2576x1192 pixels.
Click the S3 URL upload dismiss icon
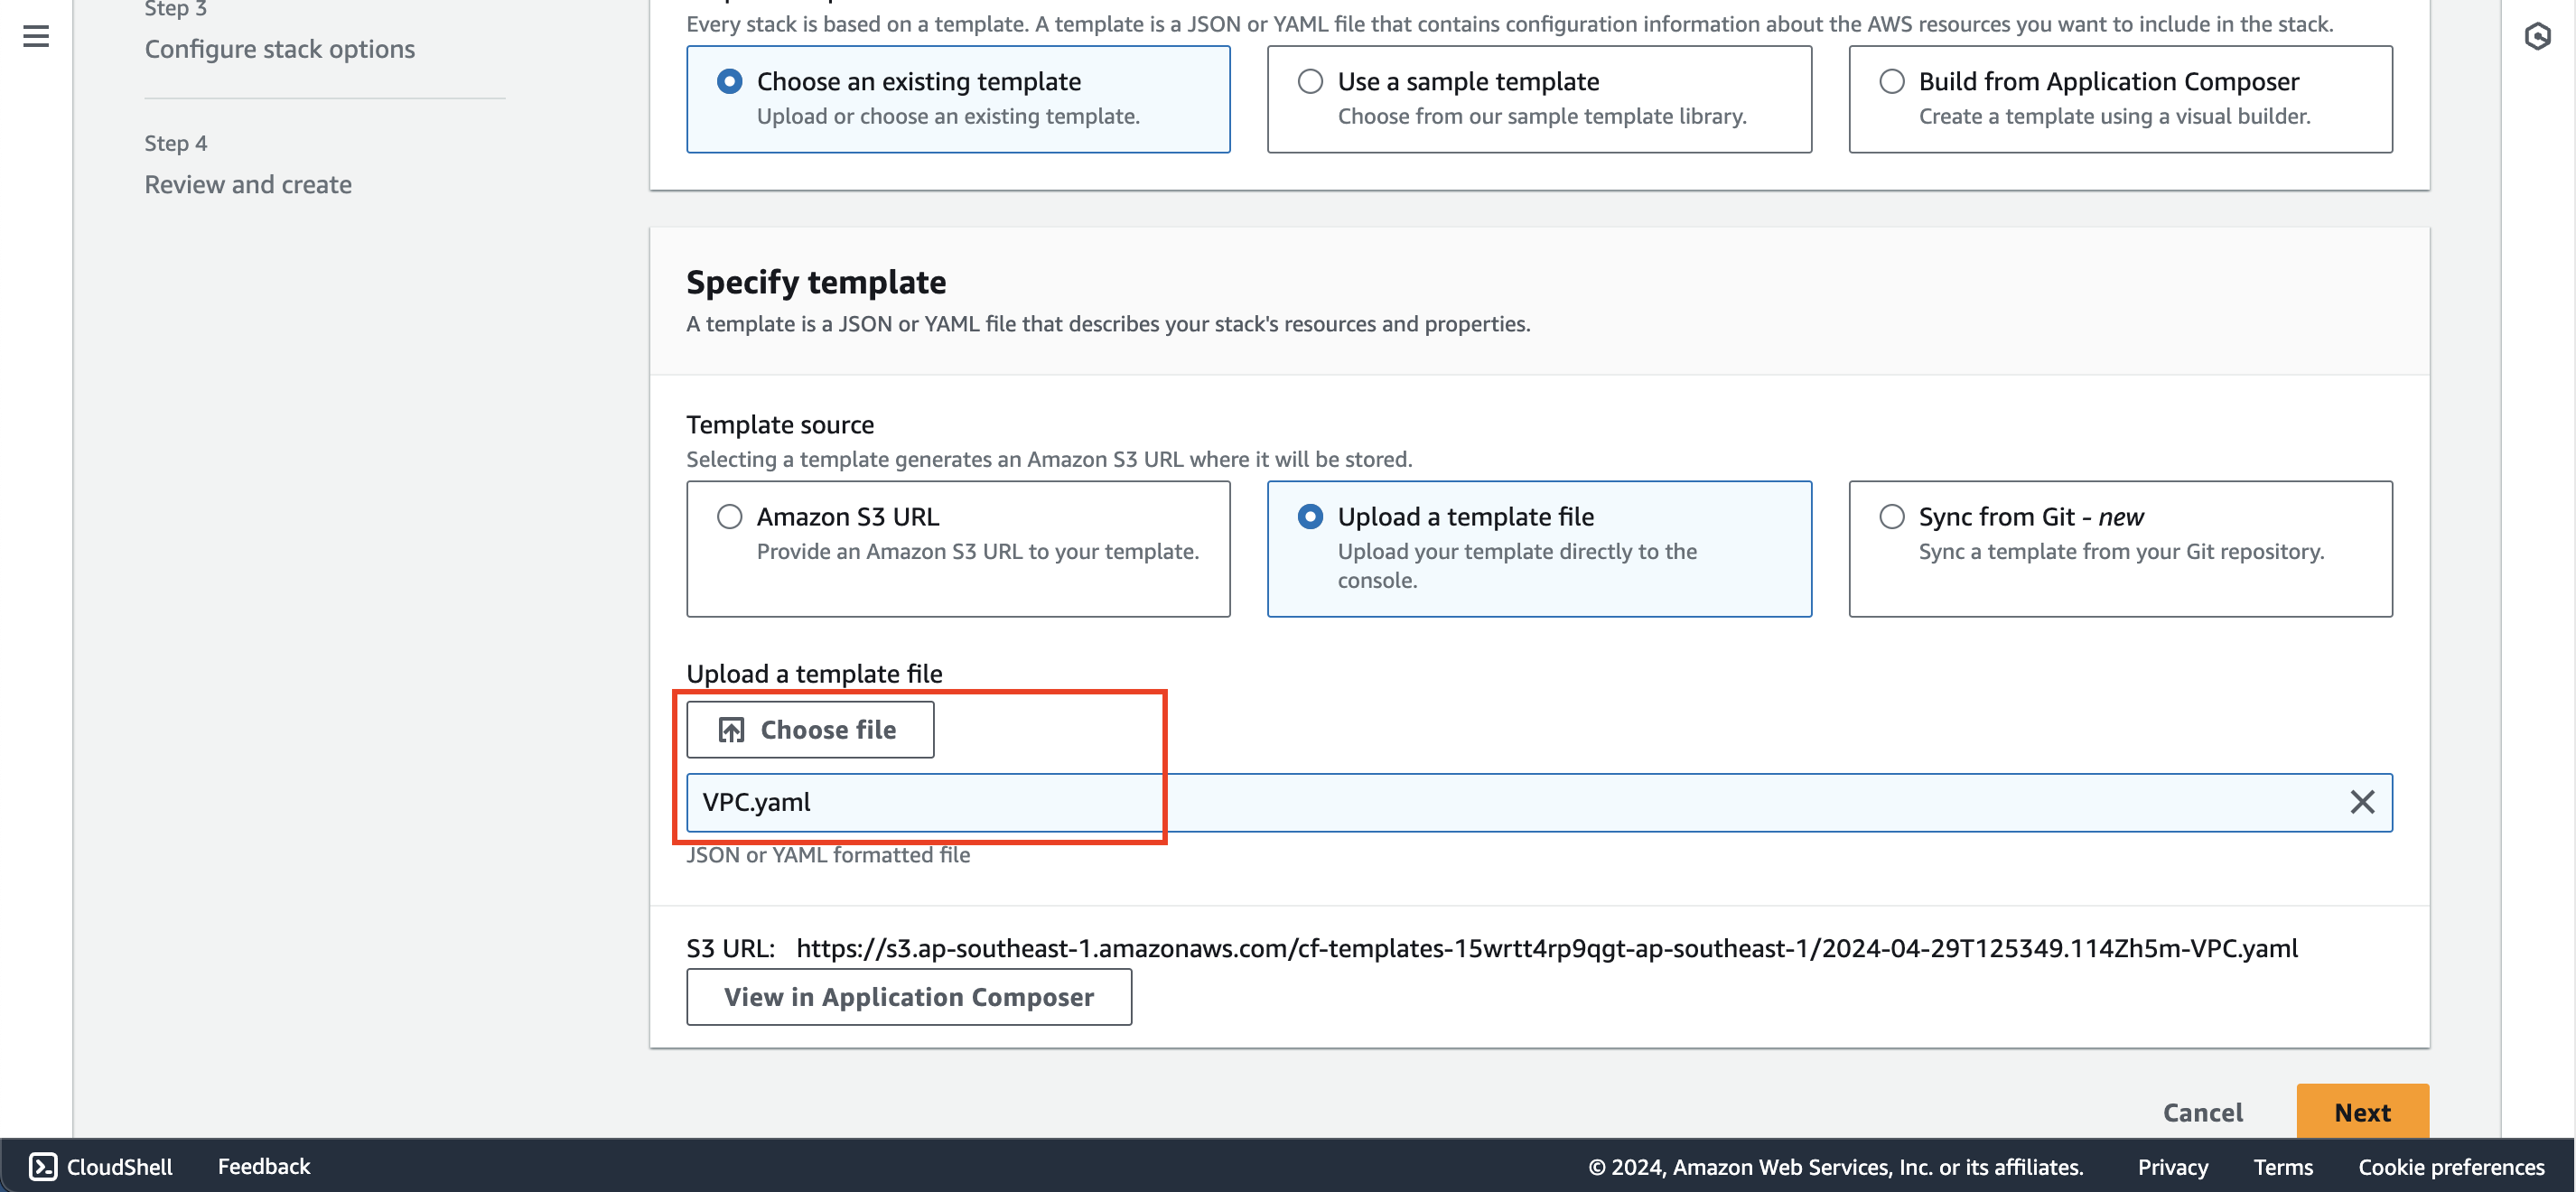tap(2363, 801)
